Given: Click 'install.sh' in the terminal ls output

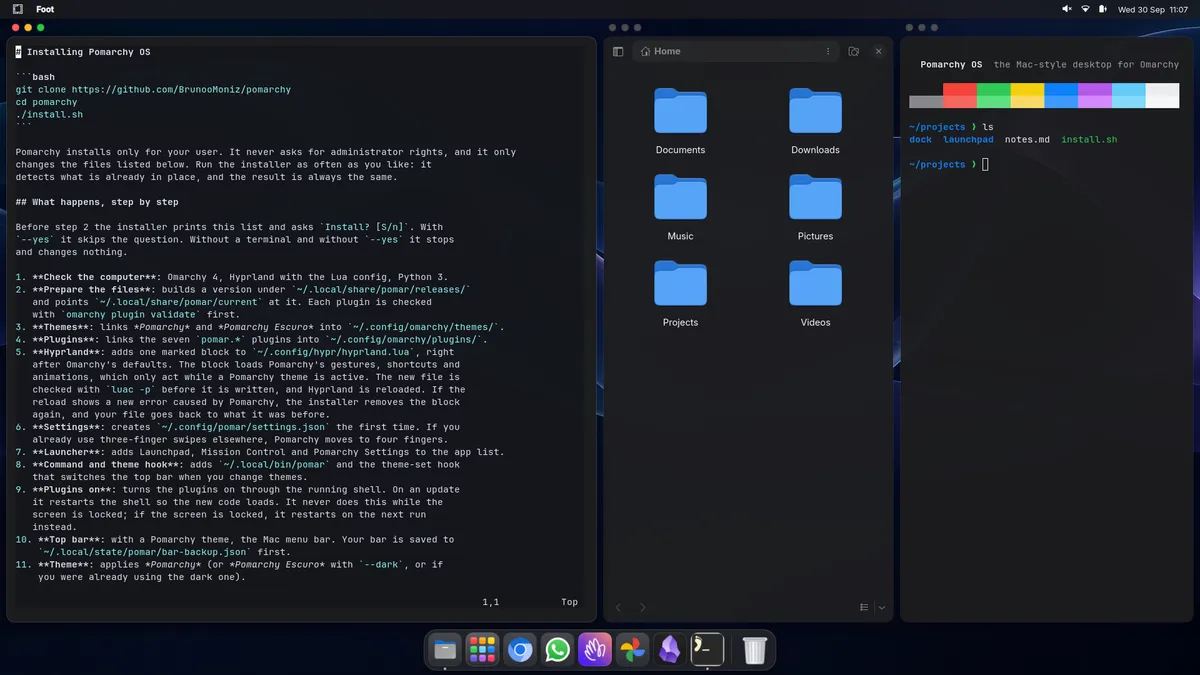Looking at the screenshot, I should (x=1089, y=140).
